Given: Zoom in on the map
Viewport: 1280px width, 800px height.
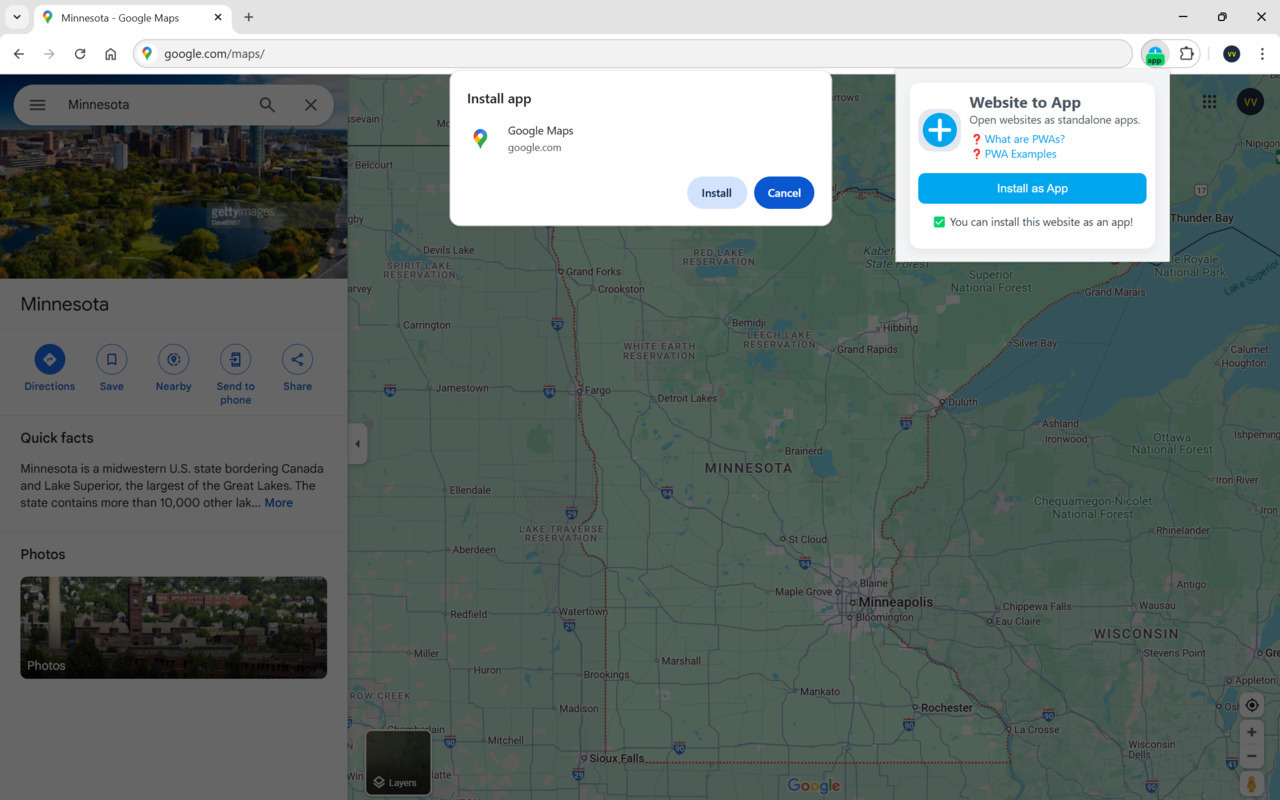Looking at the screenshot, I should pyautogui.click(x=1252, y=733).
